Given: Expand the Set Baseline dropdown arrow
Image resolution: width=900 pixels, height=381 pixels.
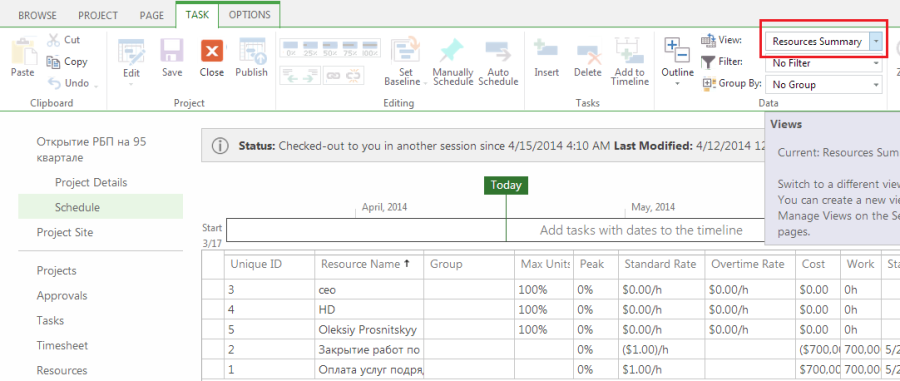Looking at the screenshot, I should point(425,84).
